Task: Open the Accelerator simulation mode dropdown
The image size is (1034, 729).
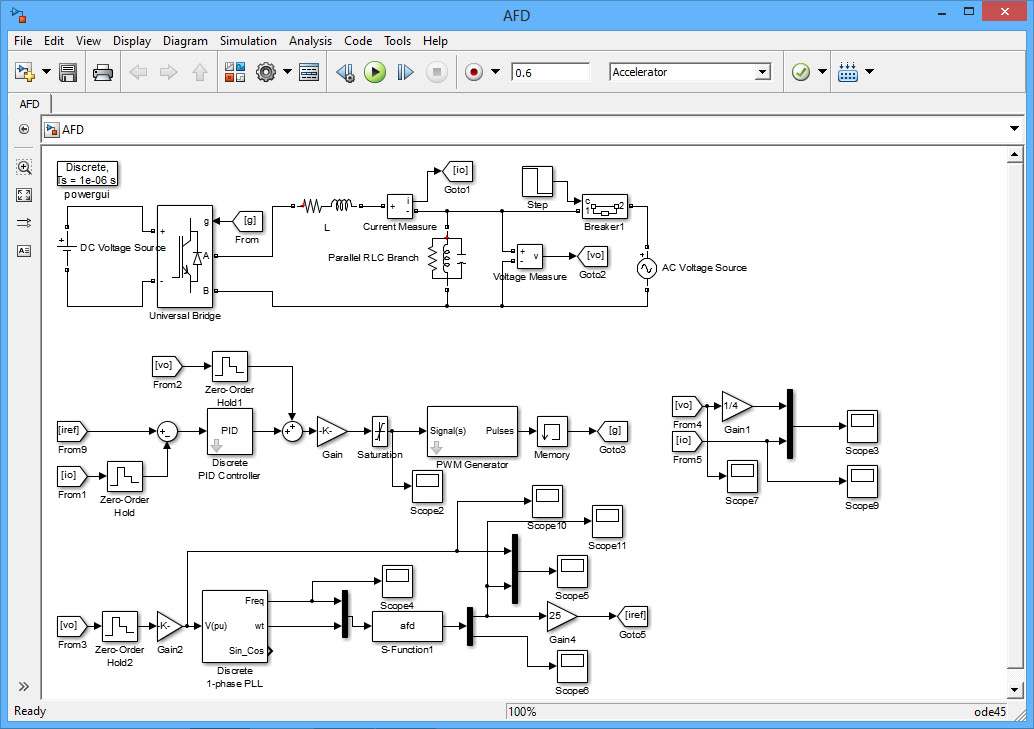Action: click(762, 72)
